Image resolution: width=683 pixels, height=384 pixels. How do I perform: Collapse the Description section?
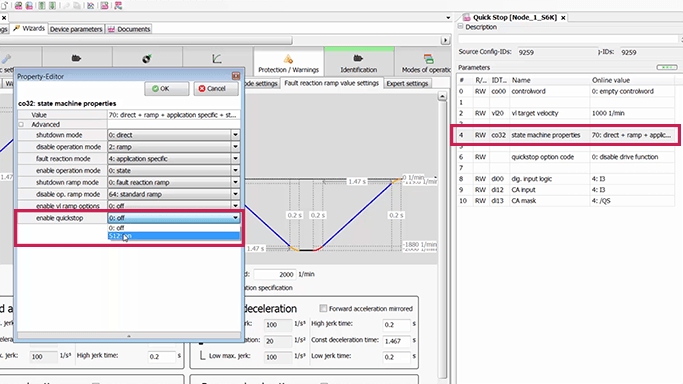click(x=460, y=27)
